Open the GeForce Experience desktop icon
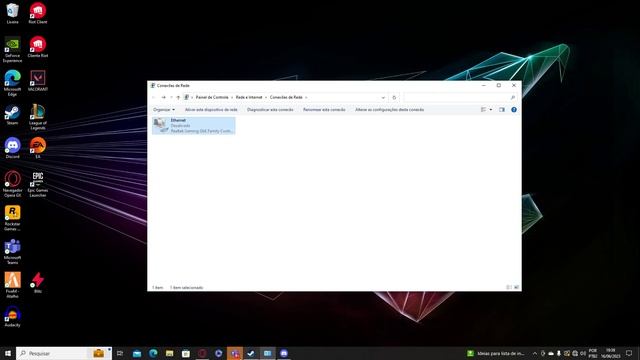This screenshot has height=360, width=640. click(x=13, y=50)
